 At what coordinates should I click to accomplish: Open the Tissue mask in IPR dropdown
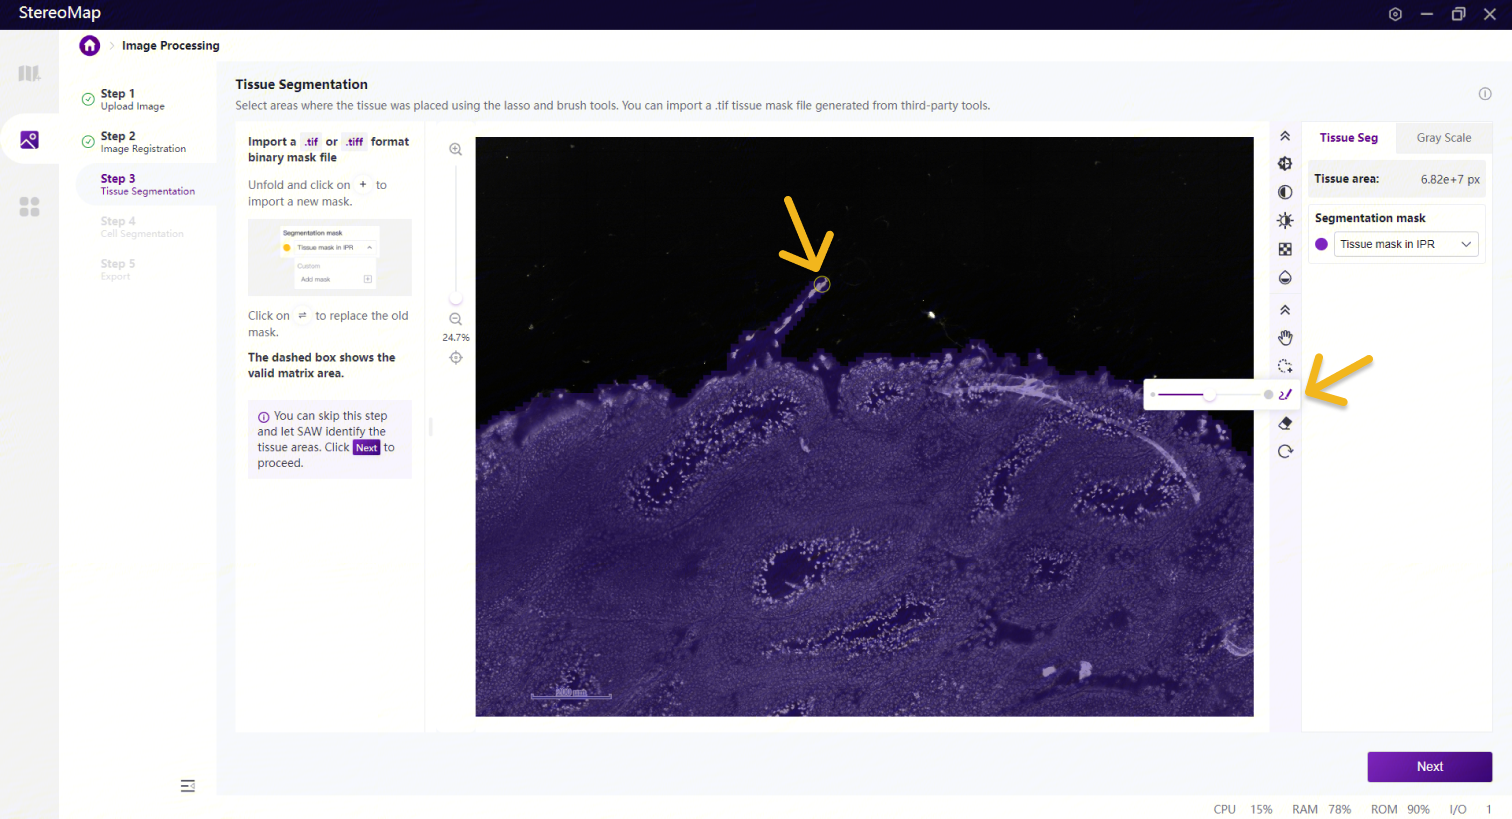(1405, 244)
